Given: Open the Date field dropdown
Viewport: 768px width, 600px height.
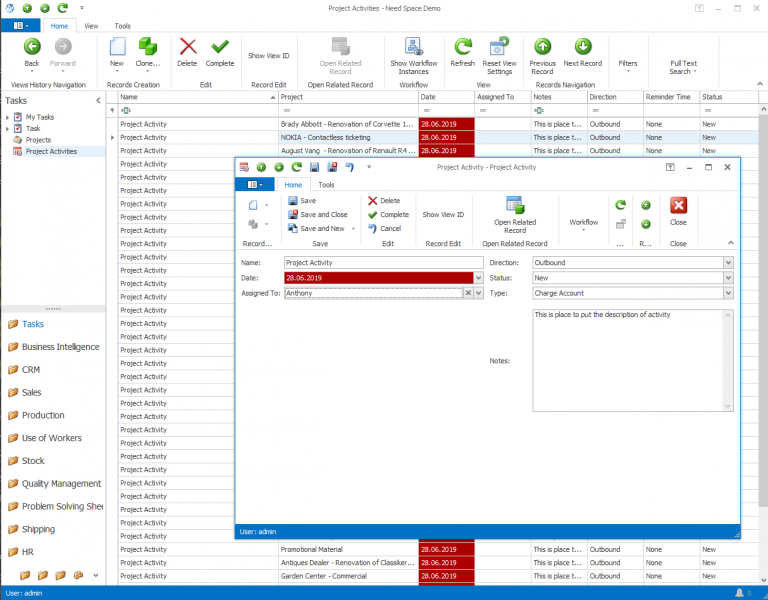Looking at the screenshot, I should point(477,278).
